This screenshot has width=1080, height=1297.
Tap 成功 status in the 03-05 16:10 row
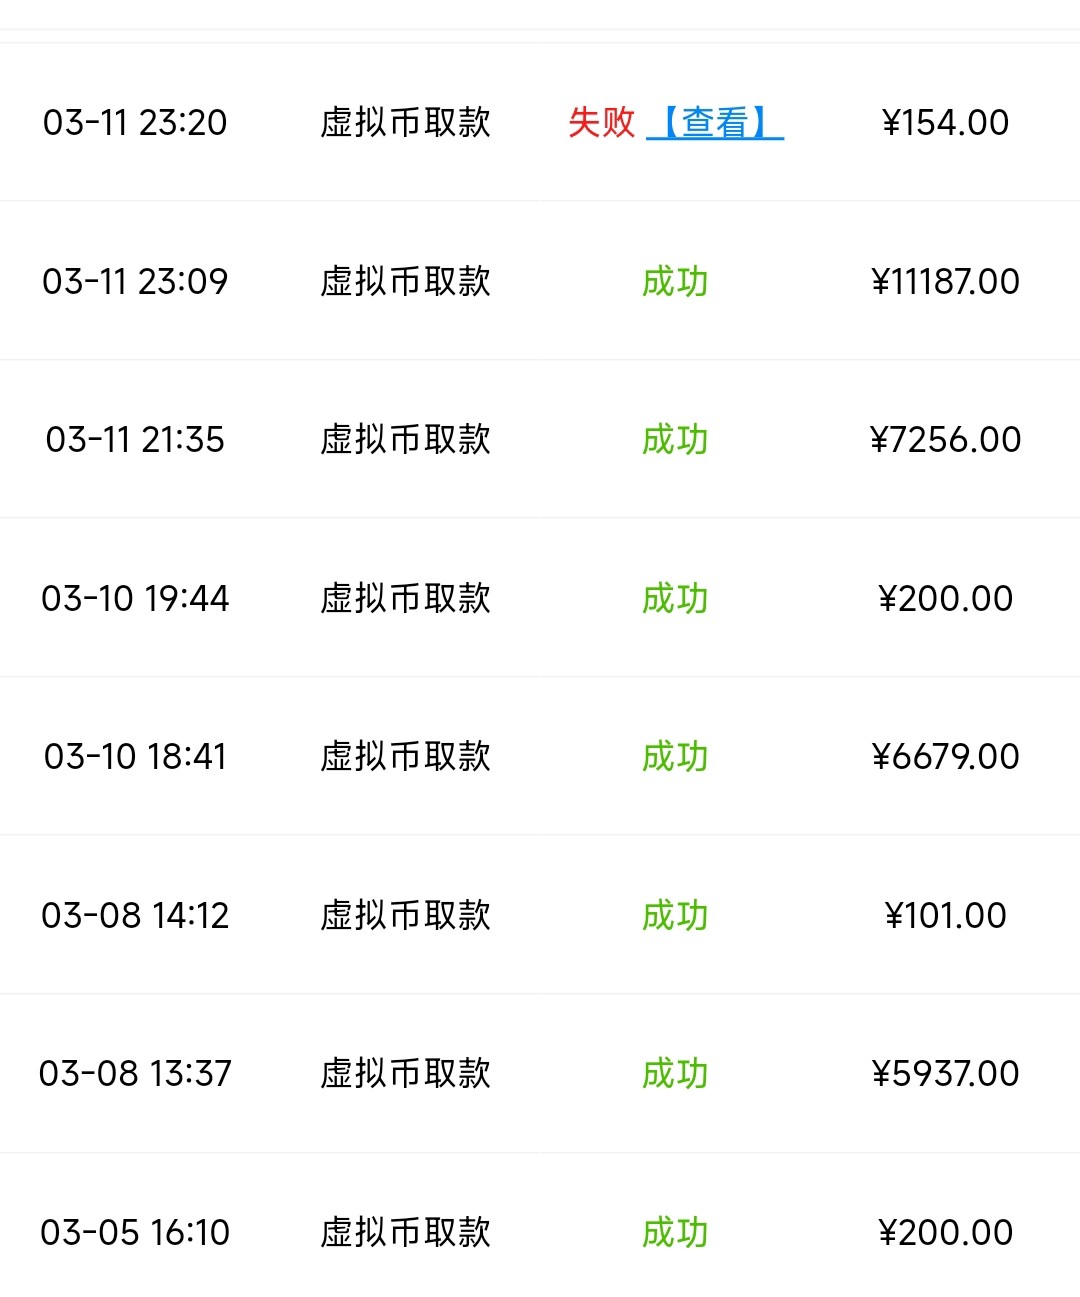[675, 1233]
